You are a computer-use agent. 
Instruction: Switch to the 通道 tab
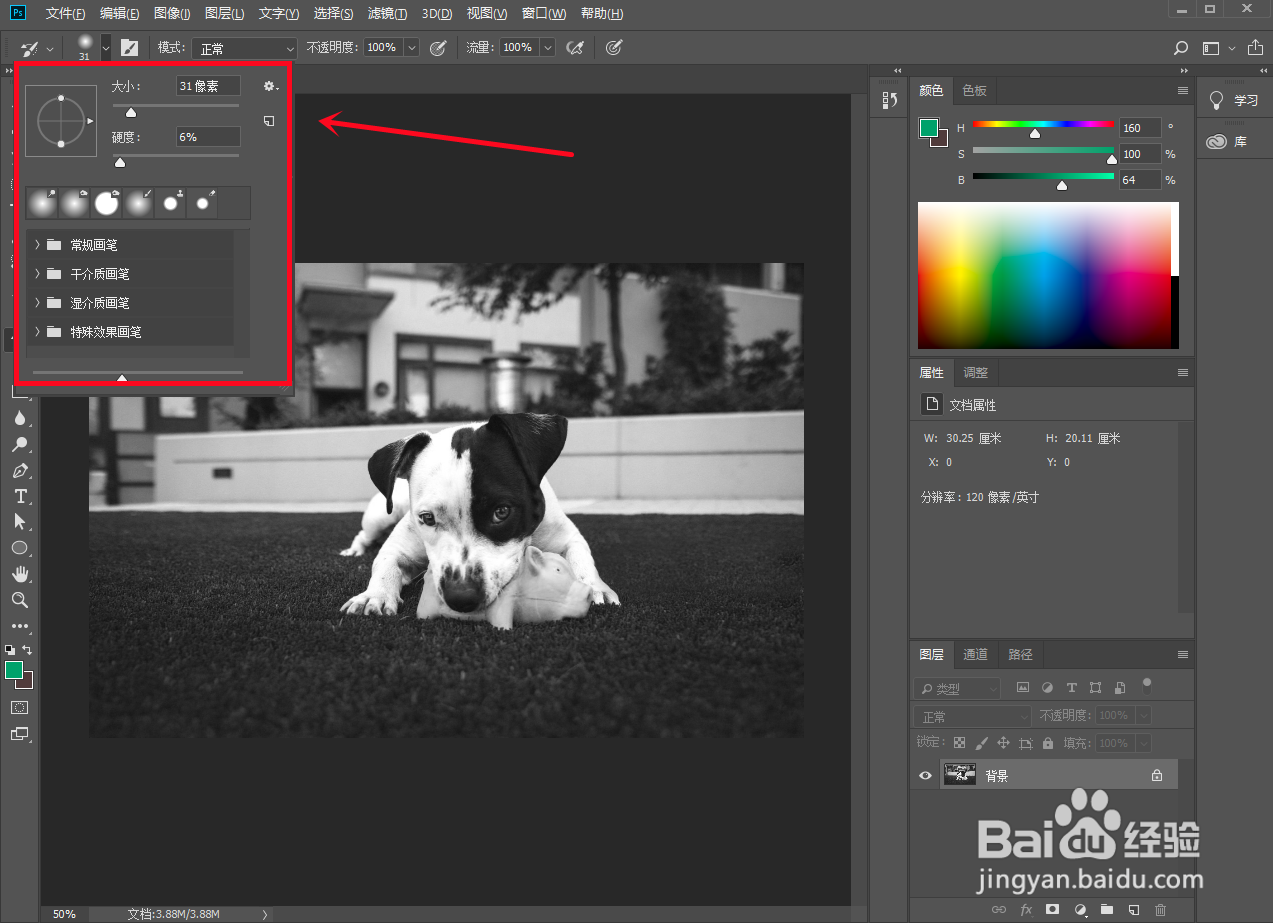975,654
